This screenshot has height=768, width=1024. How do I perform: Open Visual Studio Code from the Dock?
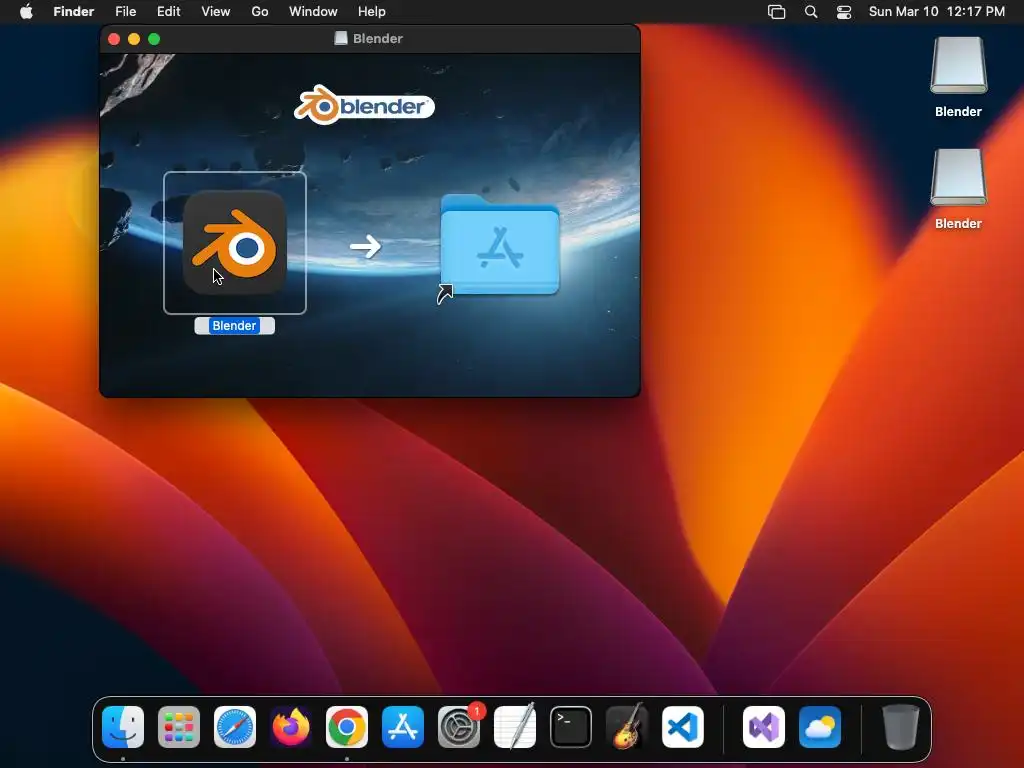click(x=683, y=727)
